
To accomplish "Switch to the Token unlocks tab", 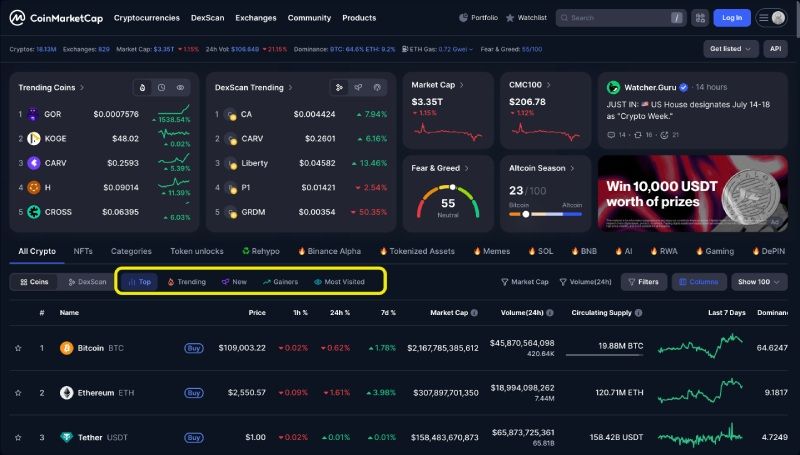I will point(197,251).
